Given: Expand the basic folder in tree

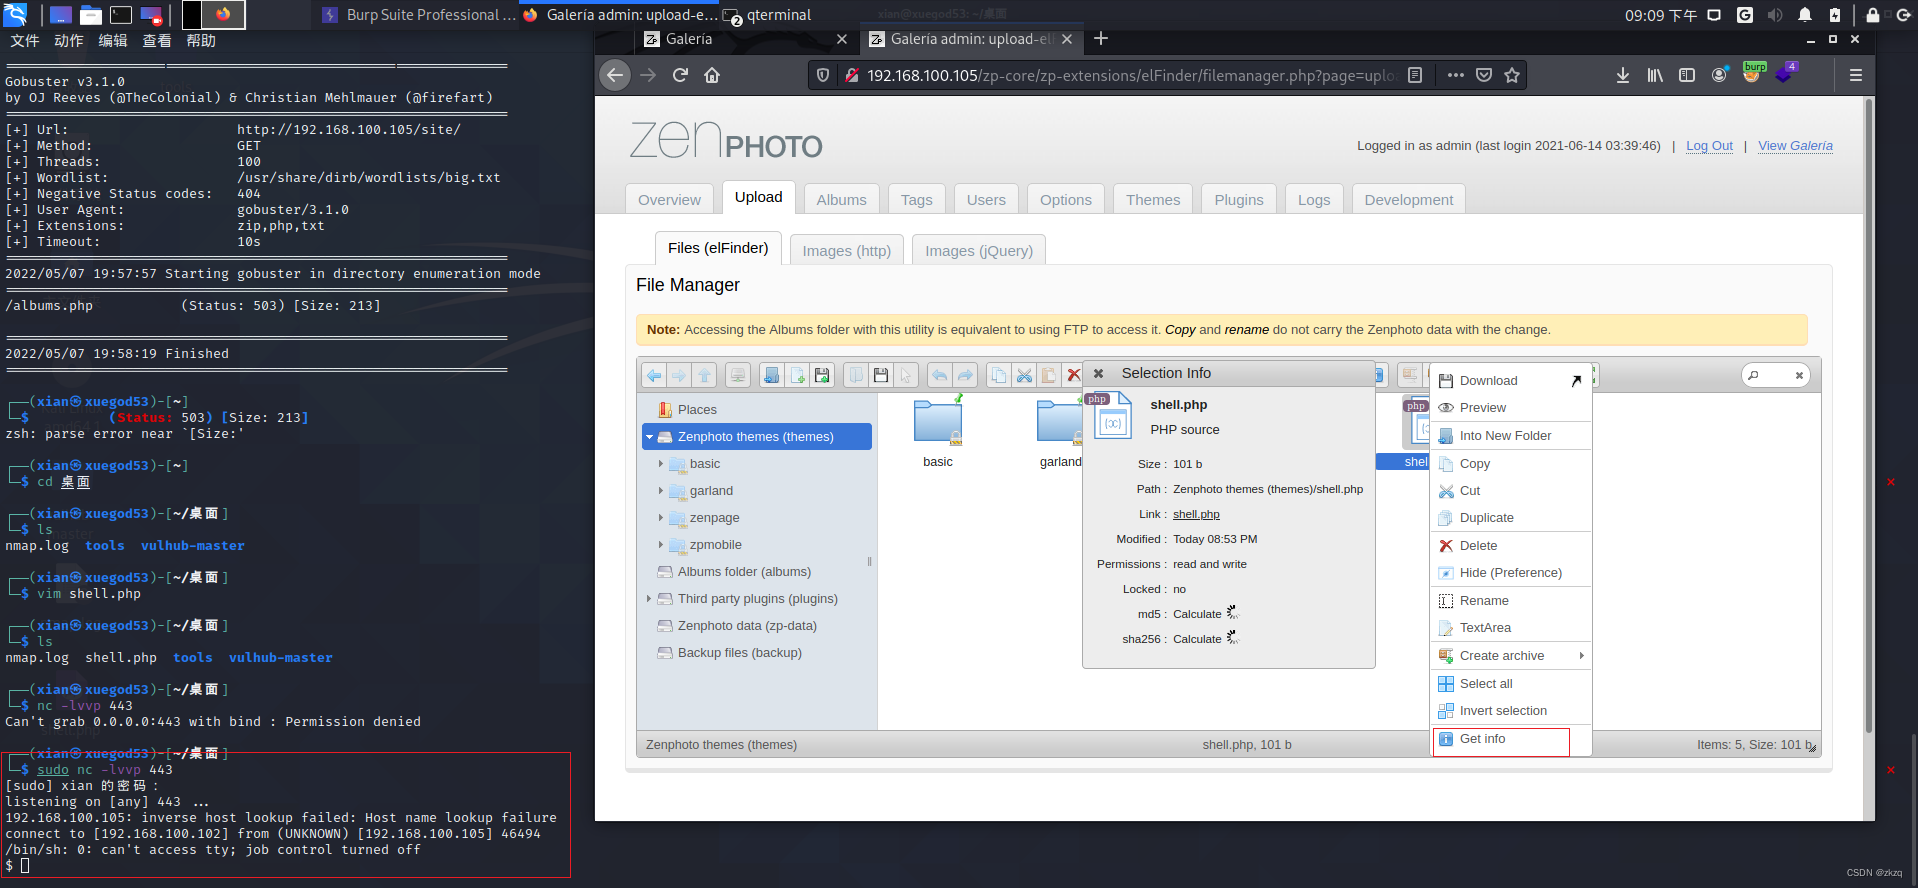Looking at the screenshot, I should coord(661,464).
